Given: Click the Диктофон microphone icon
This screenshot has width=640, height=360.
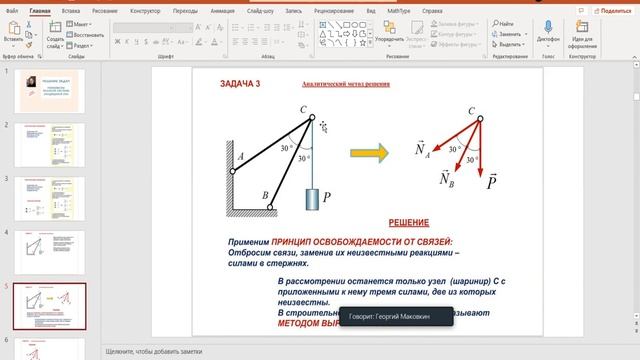Looking at the screenshot, I should click(x=548, y=27).
